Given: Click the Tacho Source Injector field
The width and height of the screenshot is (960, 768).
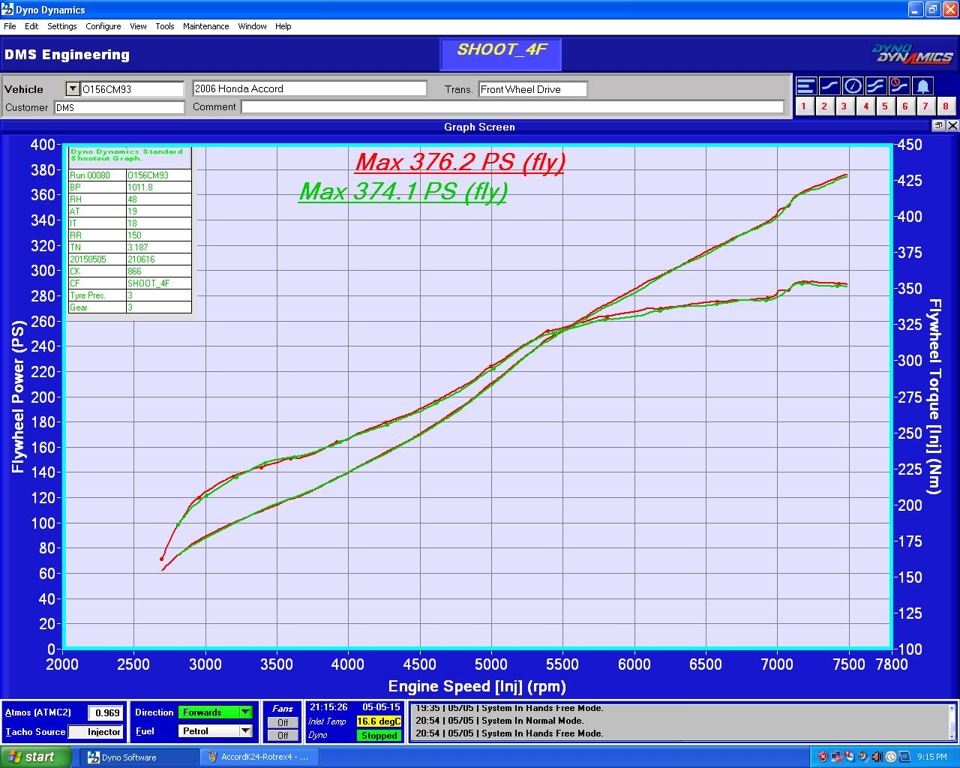Looking at the screenshot, I should pos(96,732).
